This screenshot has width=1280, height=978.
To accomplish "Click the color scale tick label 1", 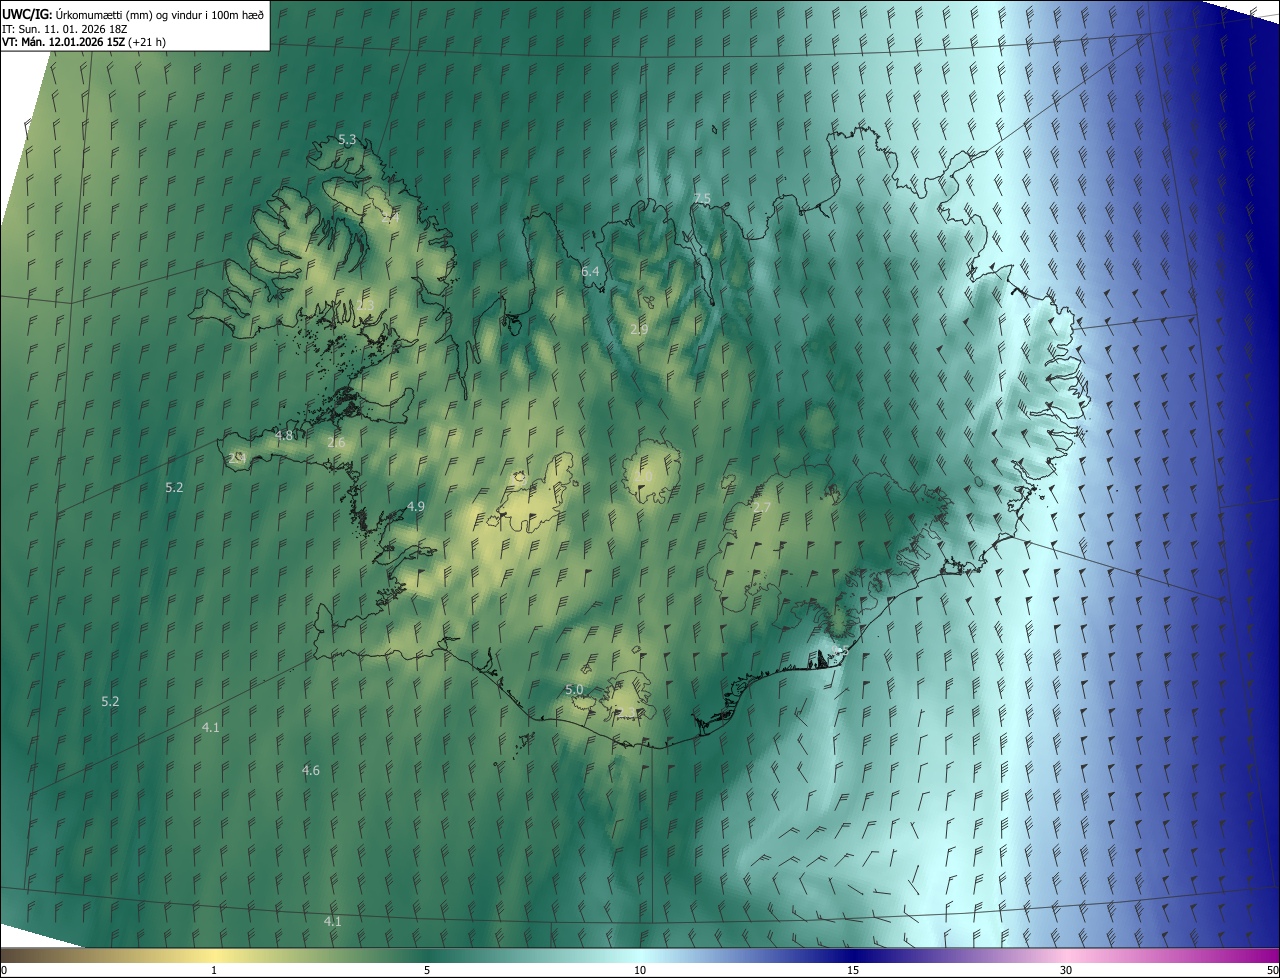I will (x=214, y=970).
